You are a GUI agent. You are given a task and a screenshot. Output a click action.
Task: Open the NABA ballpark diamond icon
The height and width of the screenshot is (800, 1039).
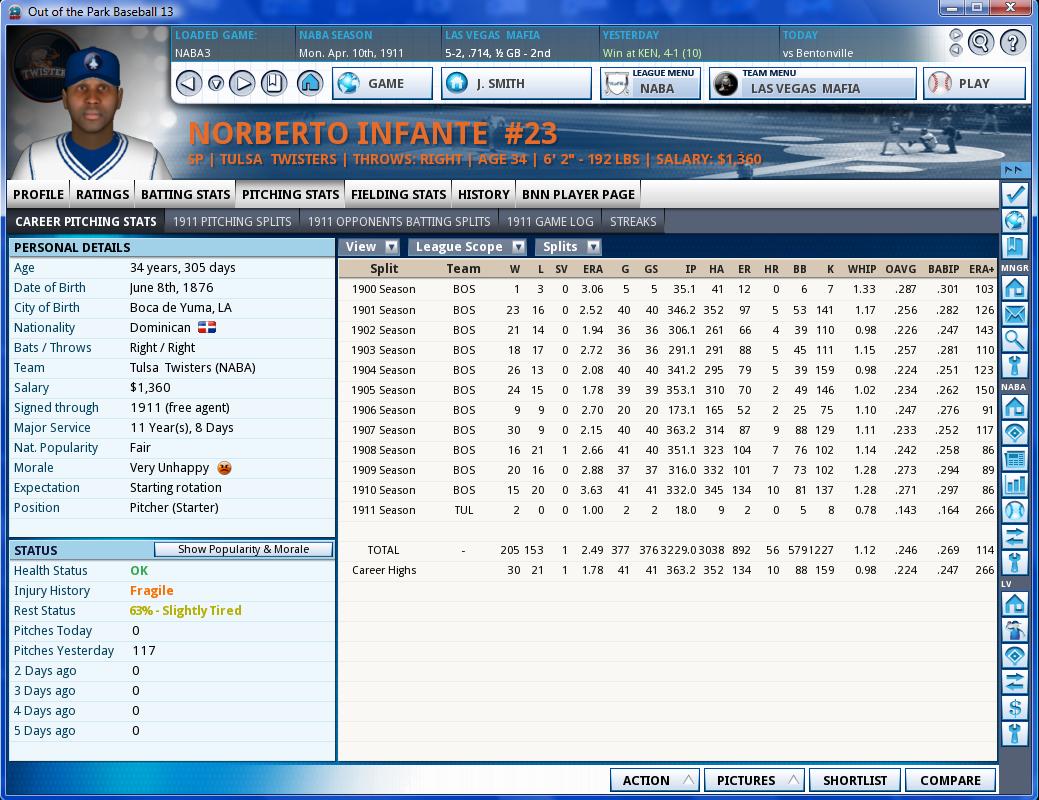(x=1014, y=433)
